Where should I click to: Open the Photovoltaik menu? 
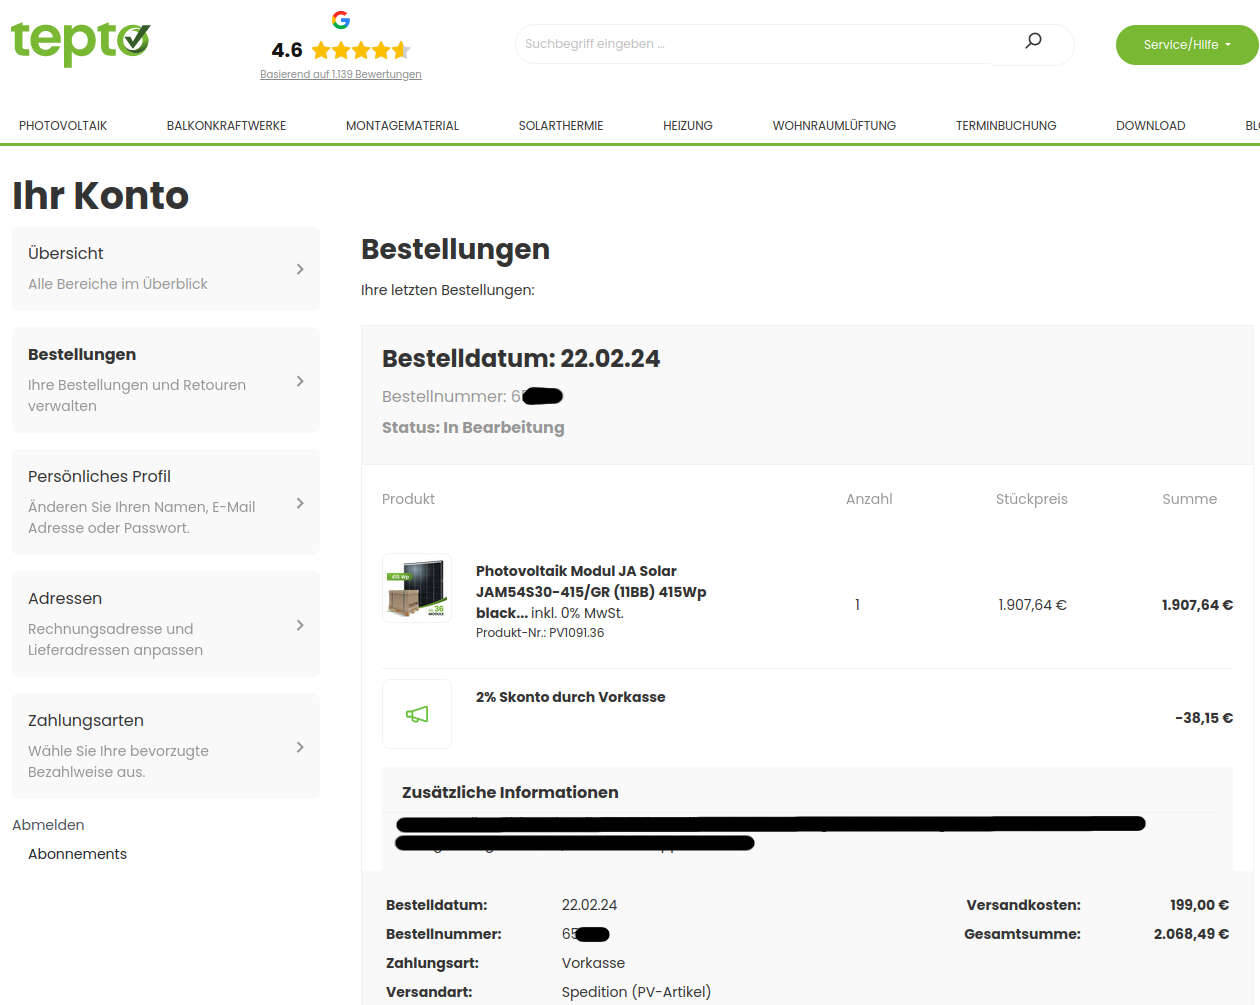point(63,126)
